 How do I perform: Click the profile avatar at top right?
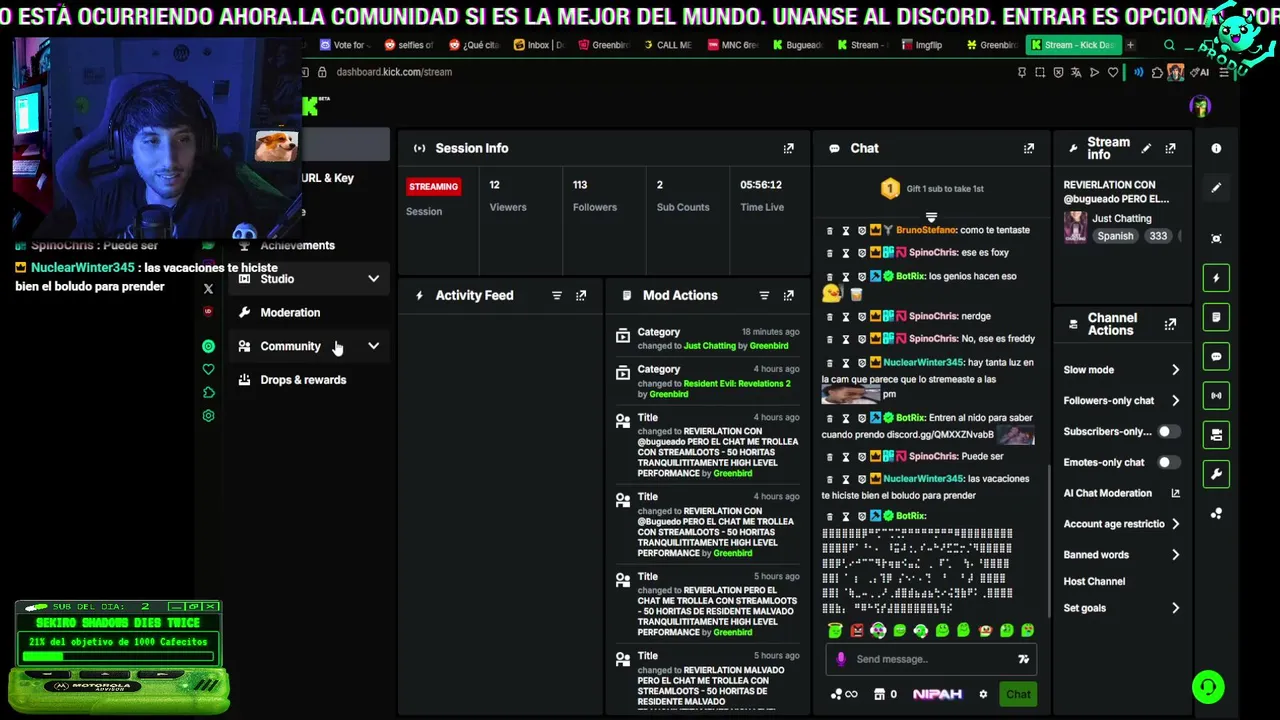pyautogui.click(x=1200, y=106)
